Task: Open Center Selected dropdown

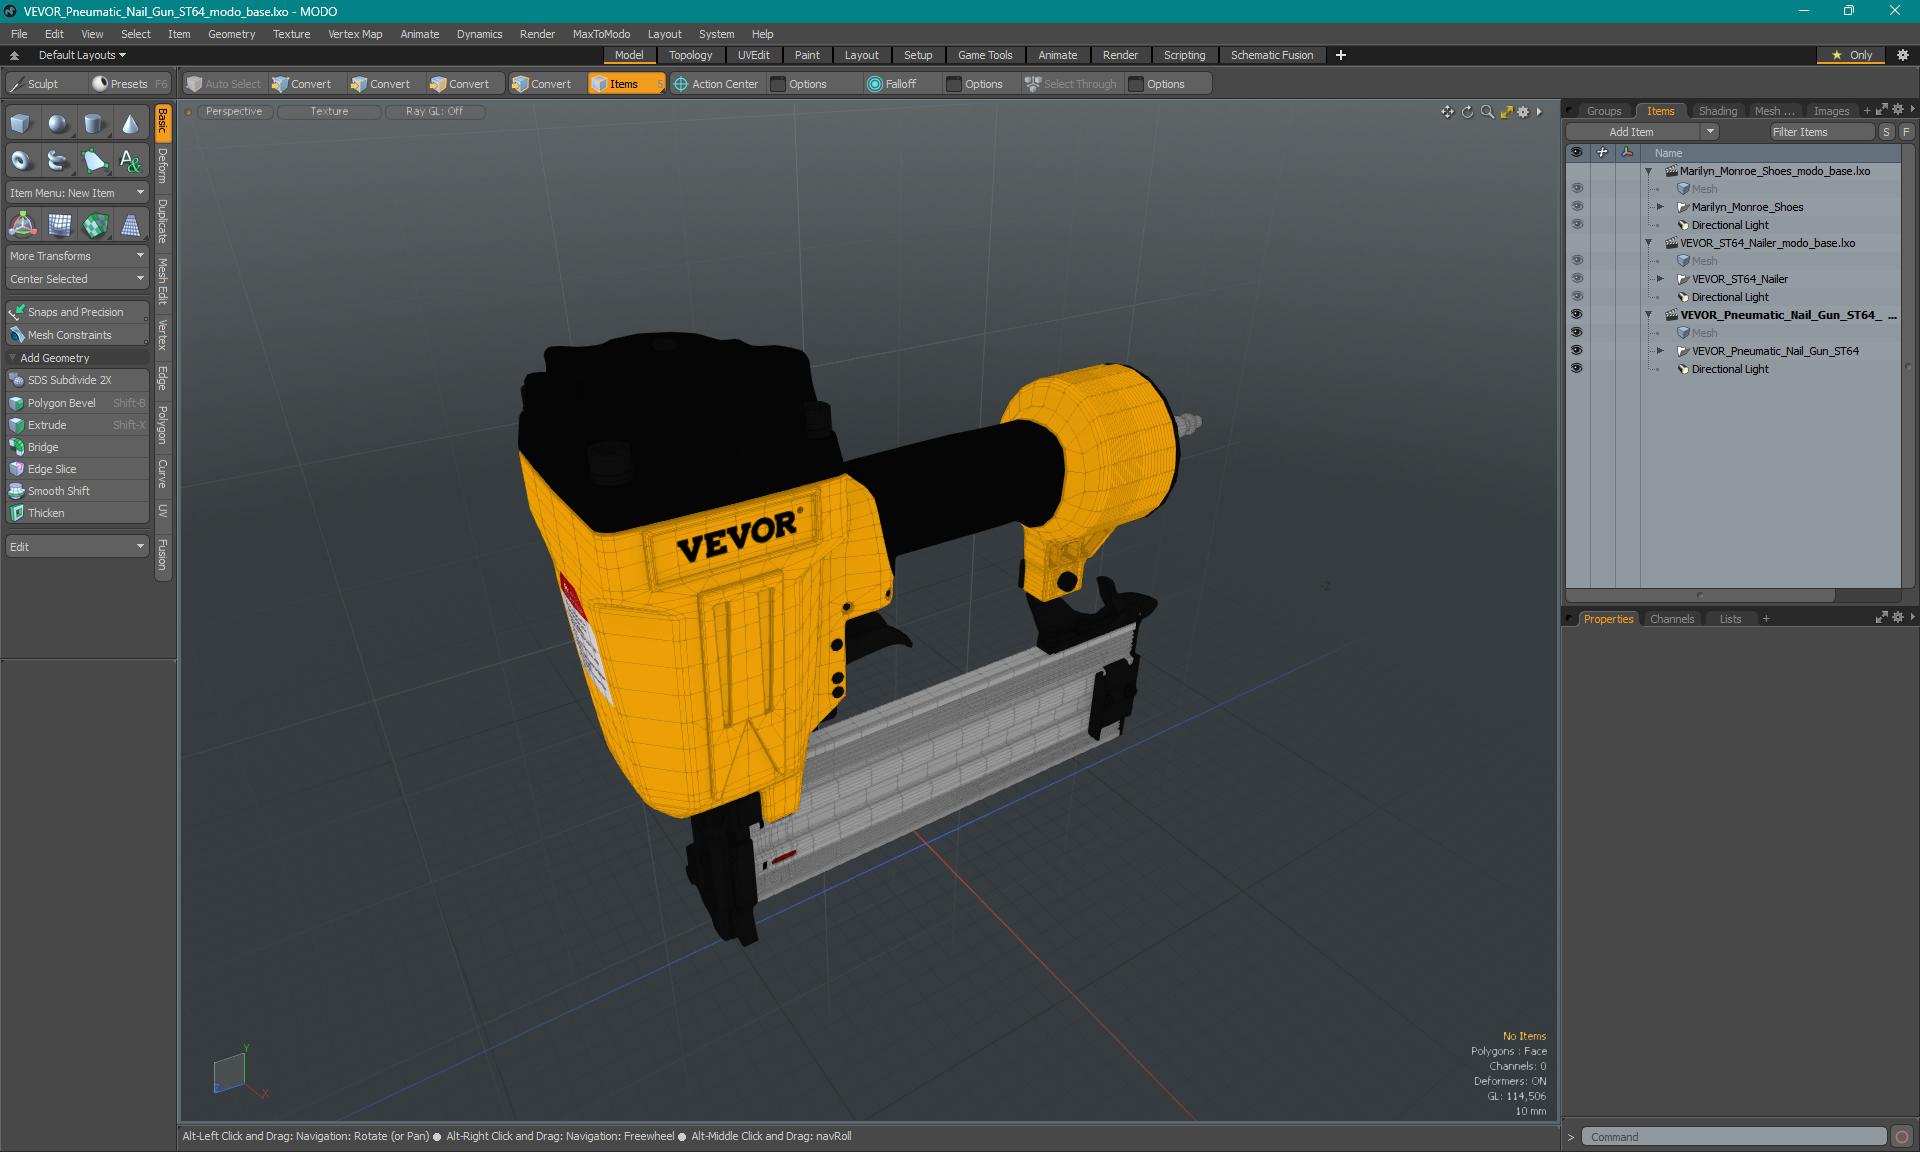Action: [x=77, y=279]
